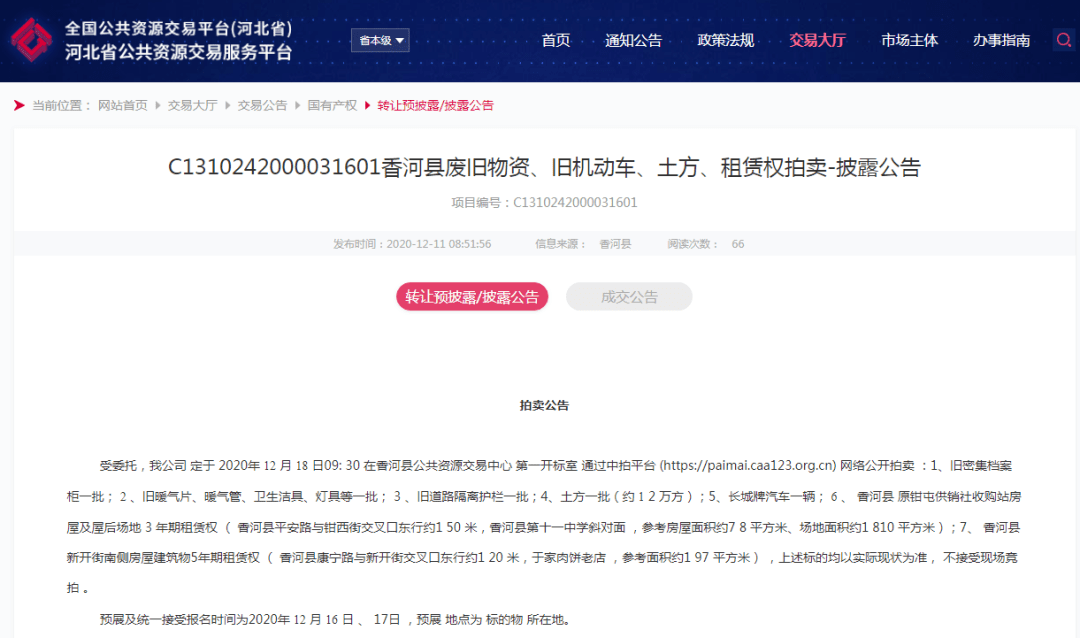
Task: Open 市场主体 in the top menu
Action: pos(909,41)
